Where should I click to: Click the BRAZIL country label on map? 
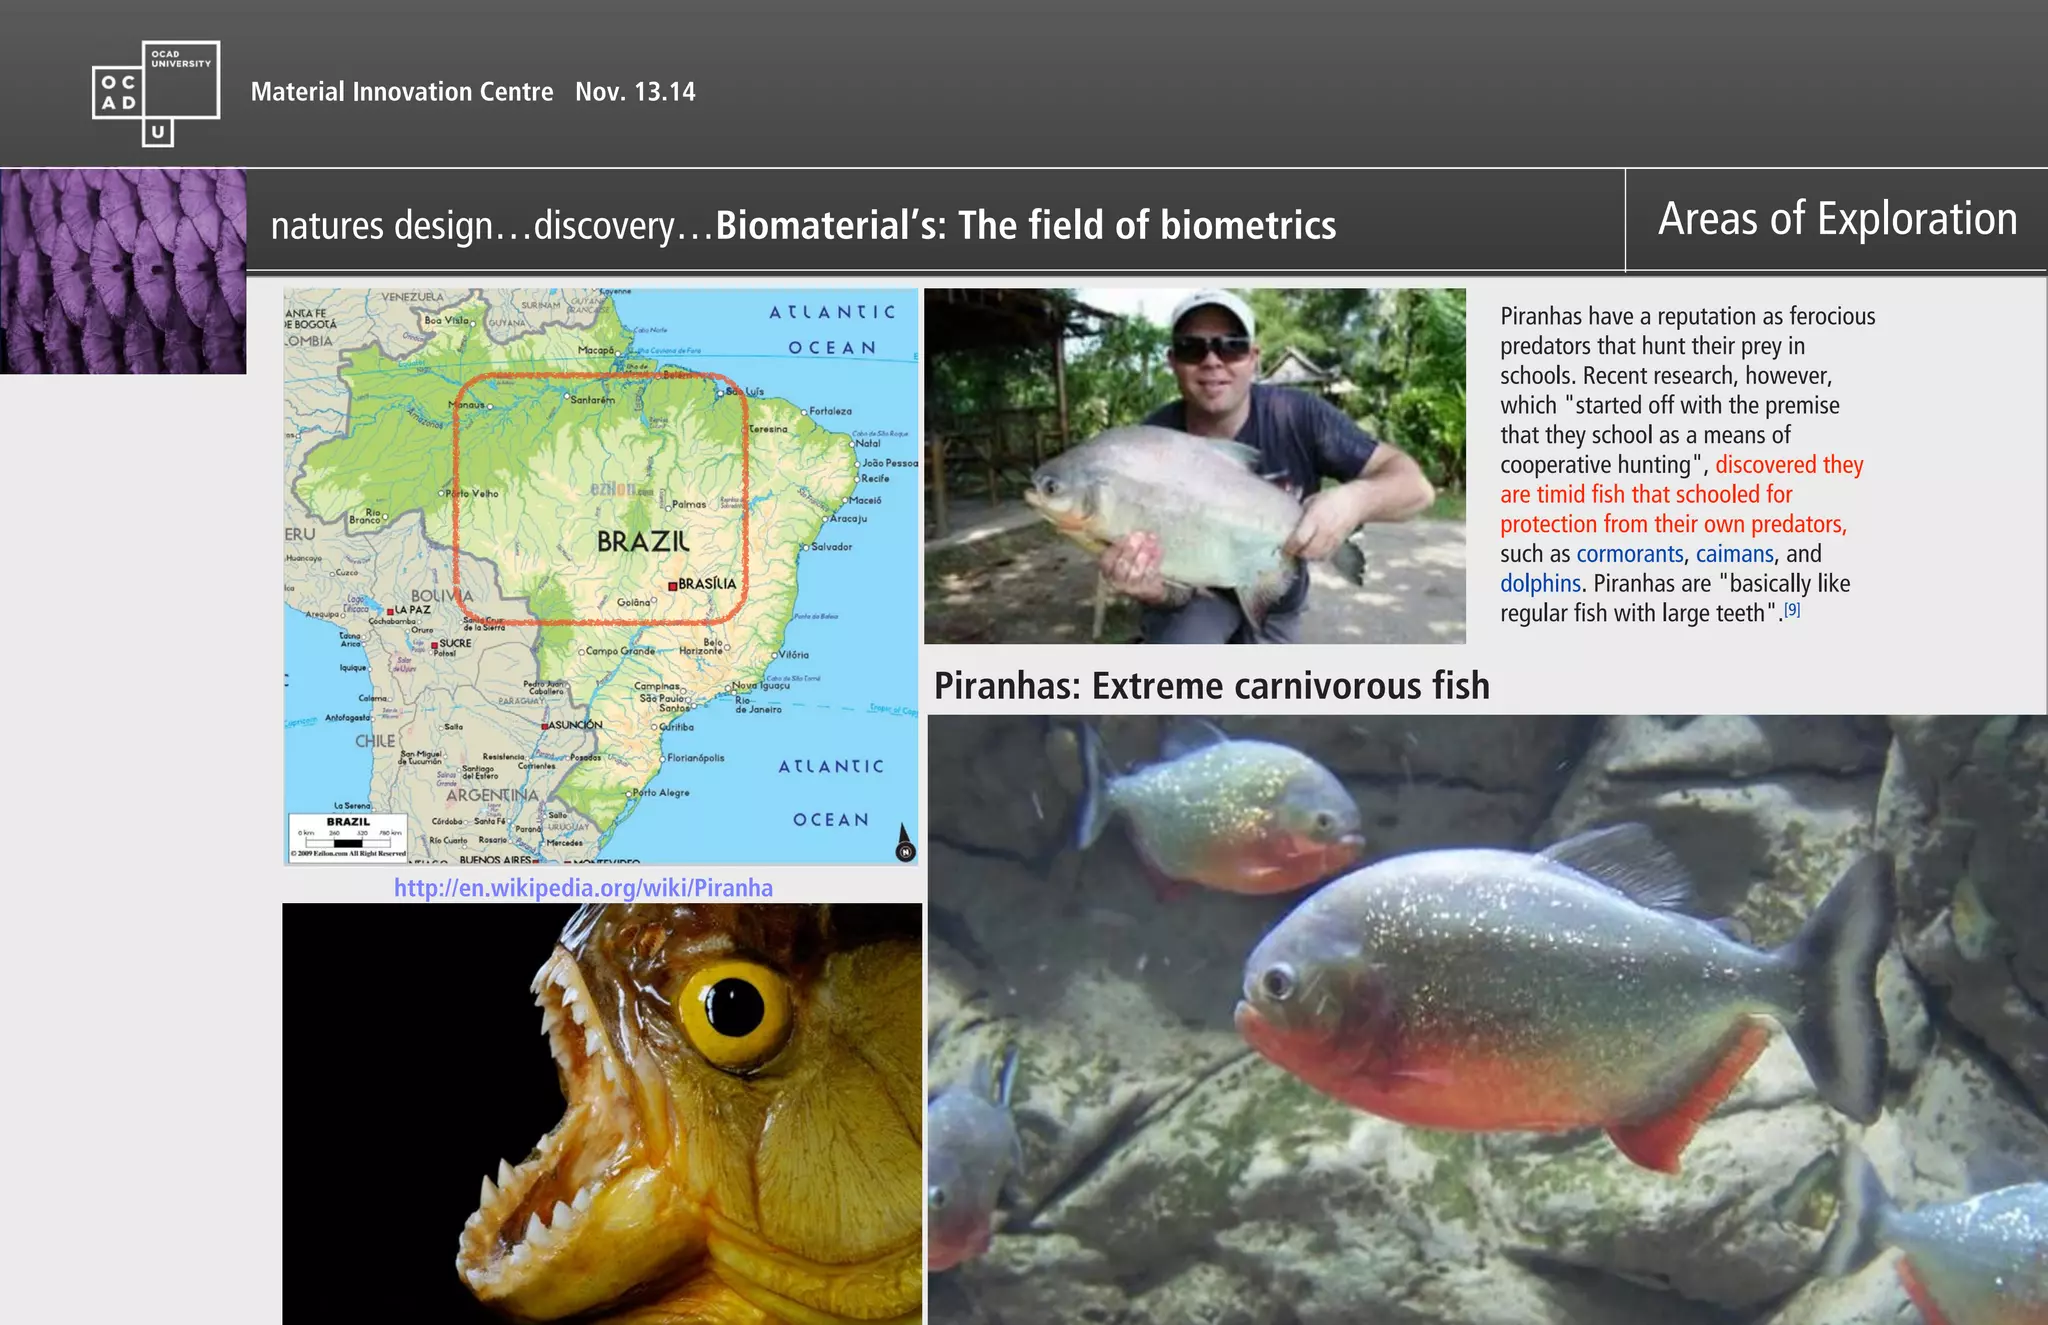click(x=643, y=542)
